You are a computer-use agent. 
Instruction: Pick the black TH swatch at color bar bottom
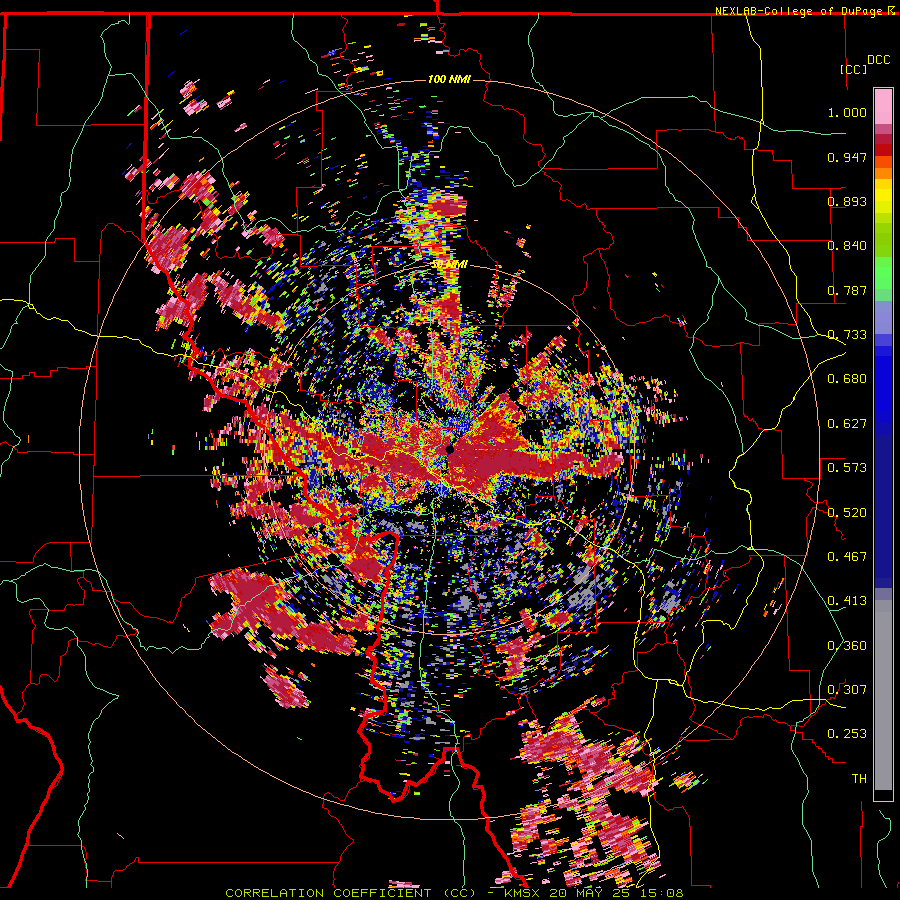(883, 796)
